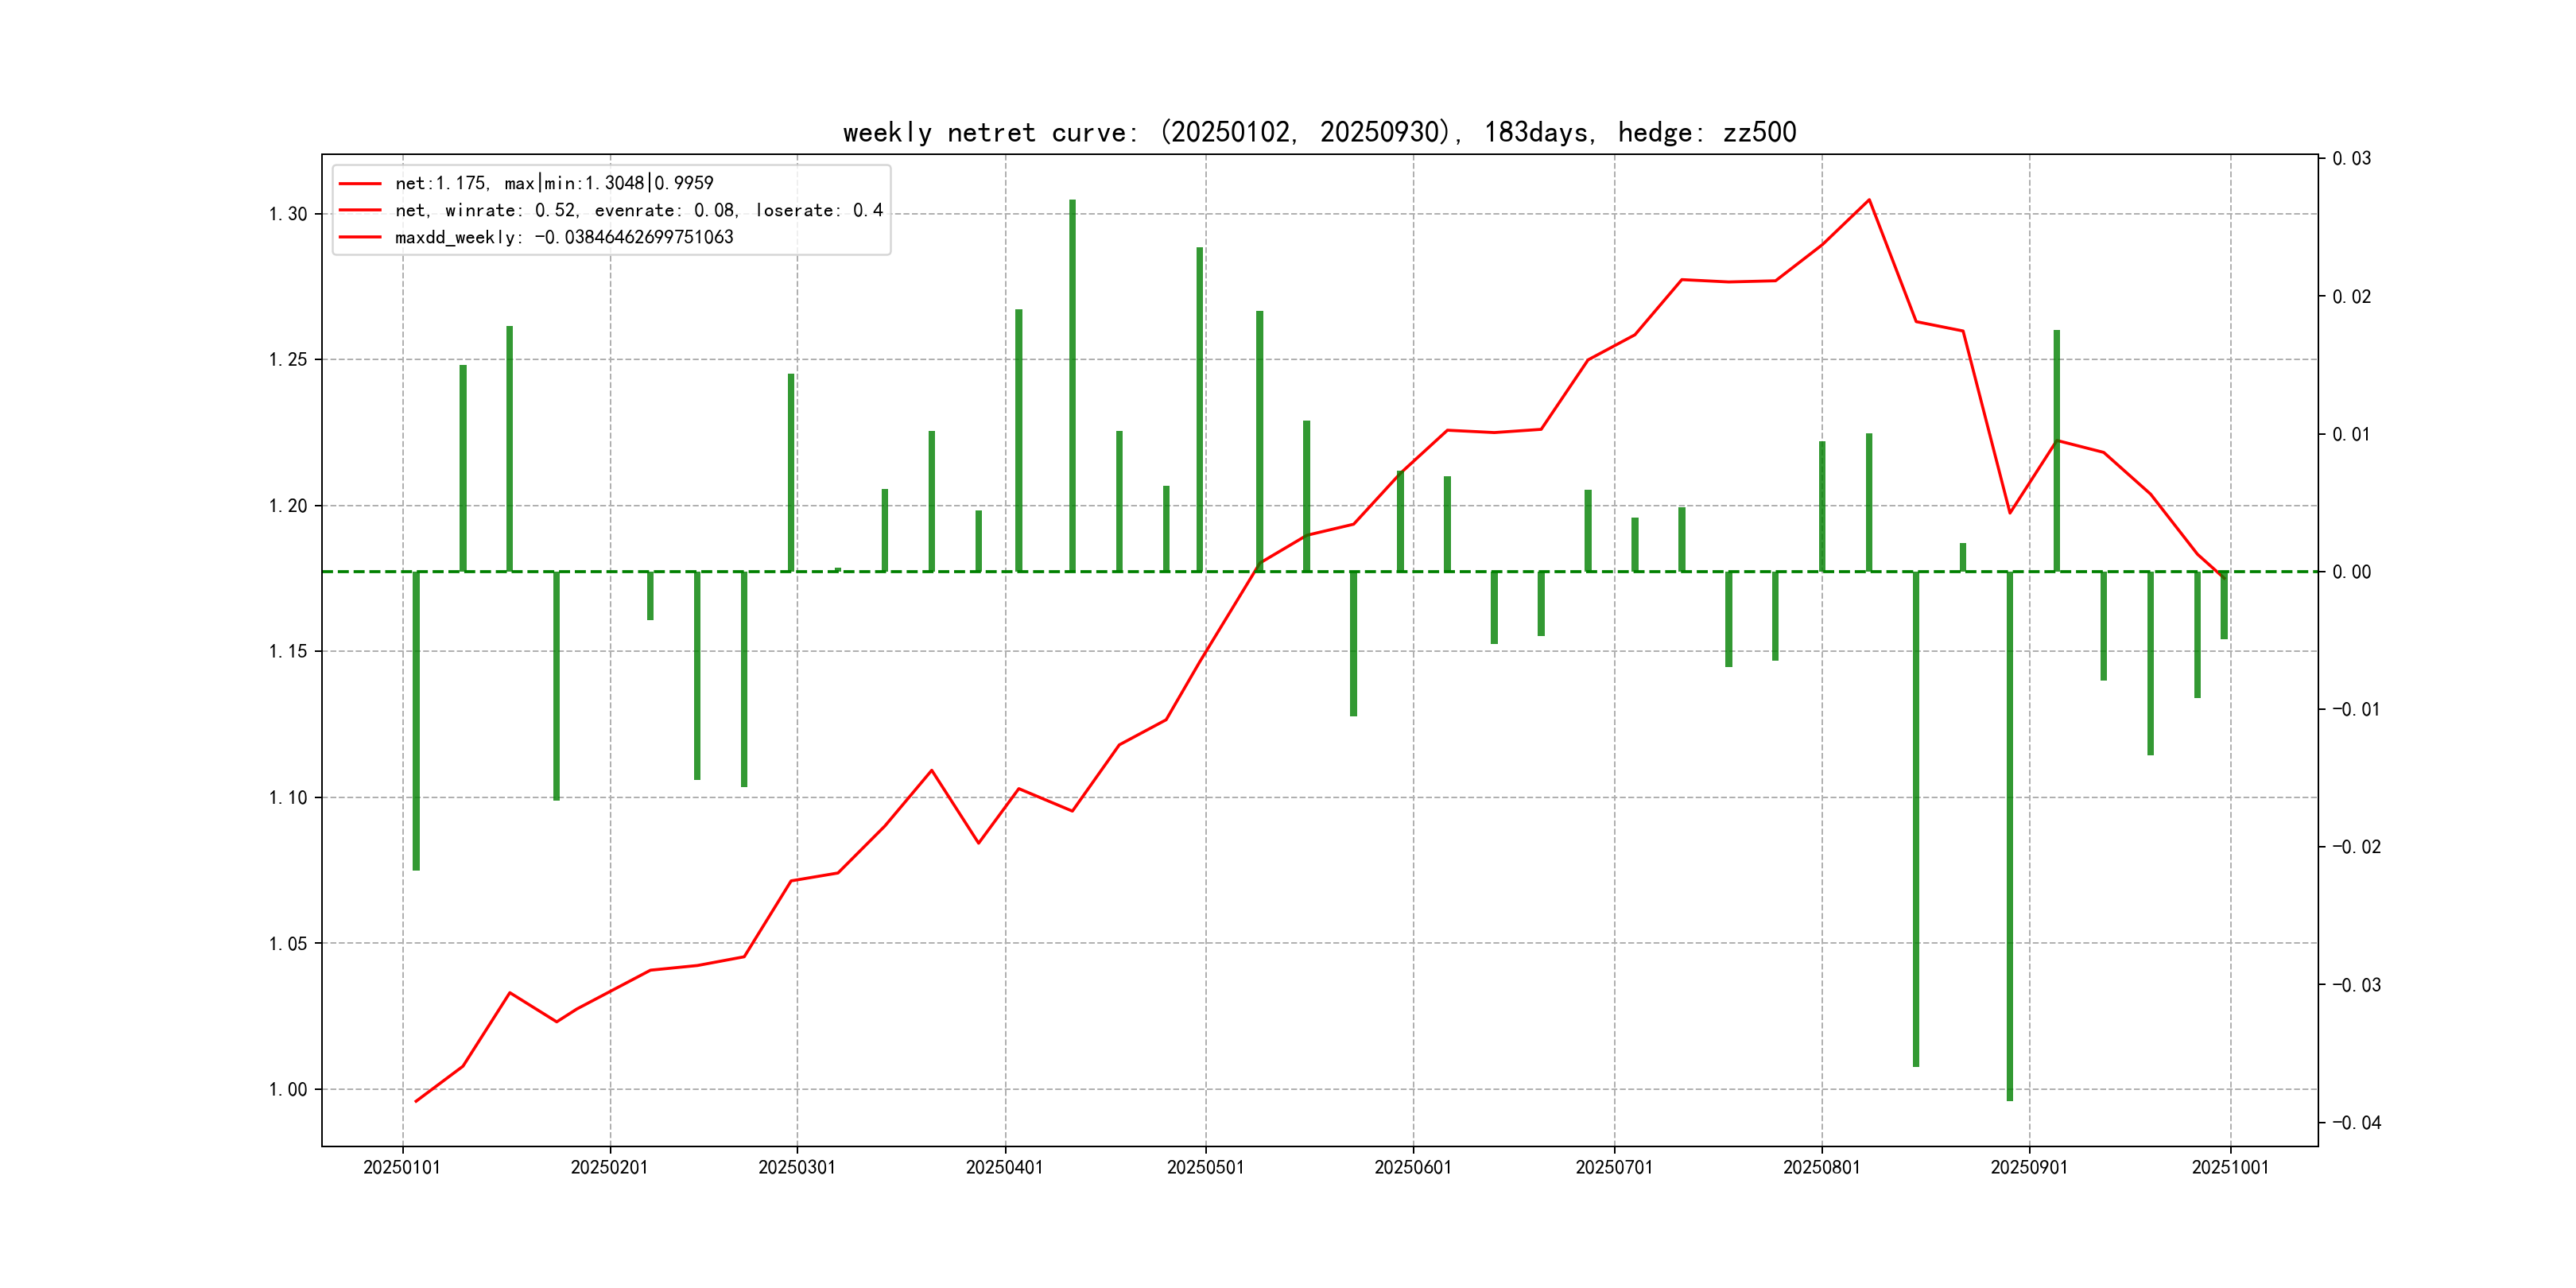Click the 1.30 left axis label

click(x=288, y=214)
